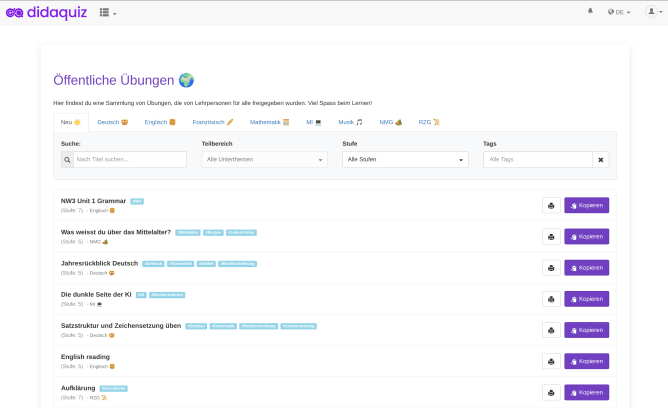The image size is (668, 408).
Task: Clear tags with the X button
Action: [x=601, y=160]
